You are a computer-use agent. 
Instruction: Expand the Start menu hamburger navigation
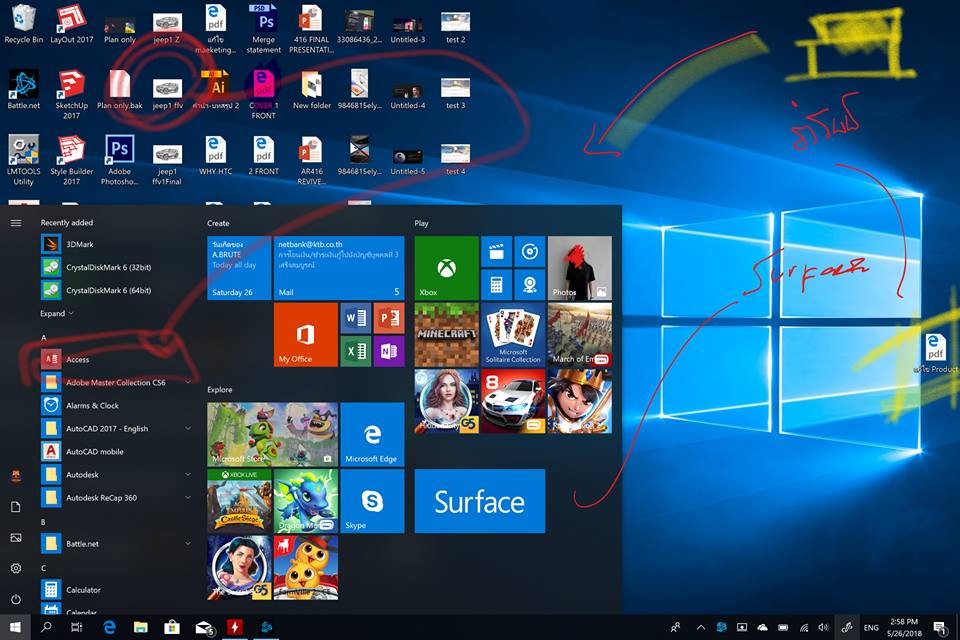[x=16, y=223]
